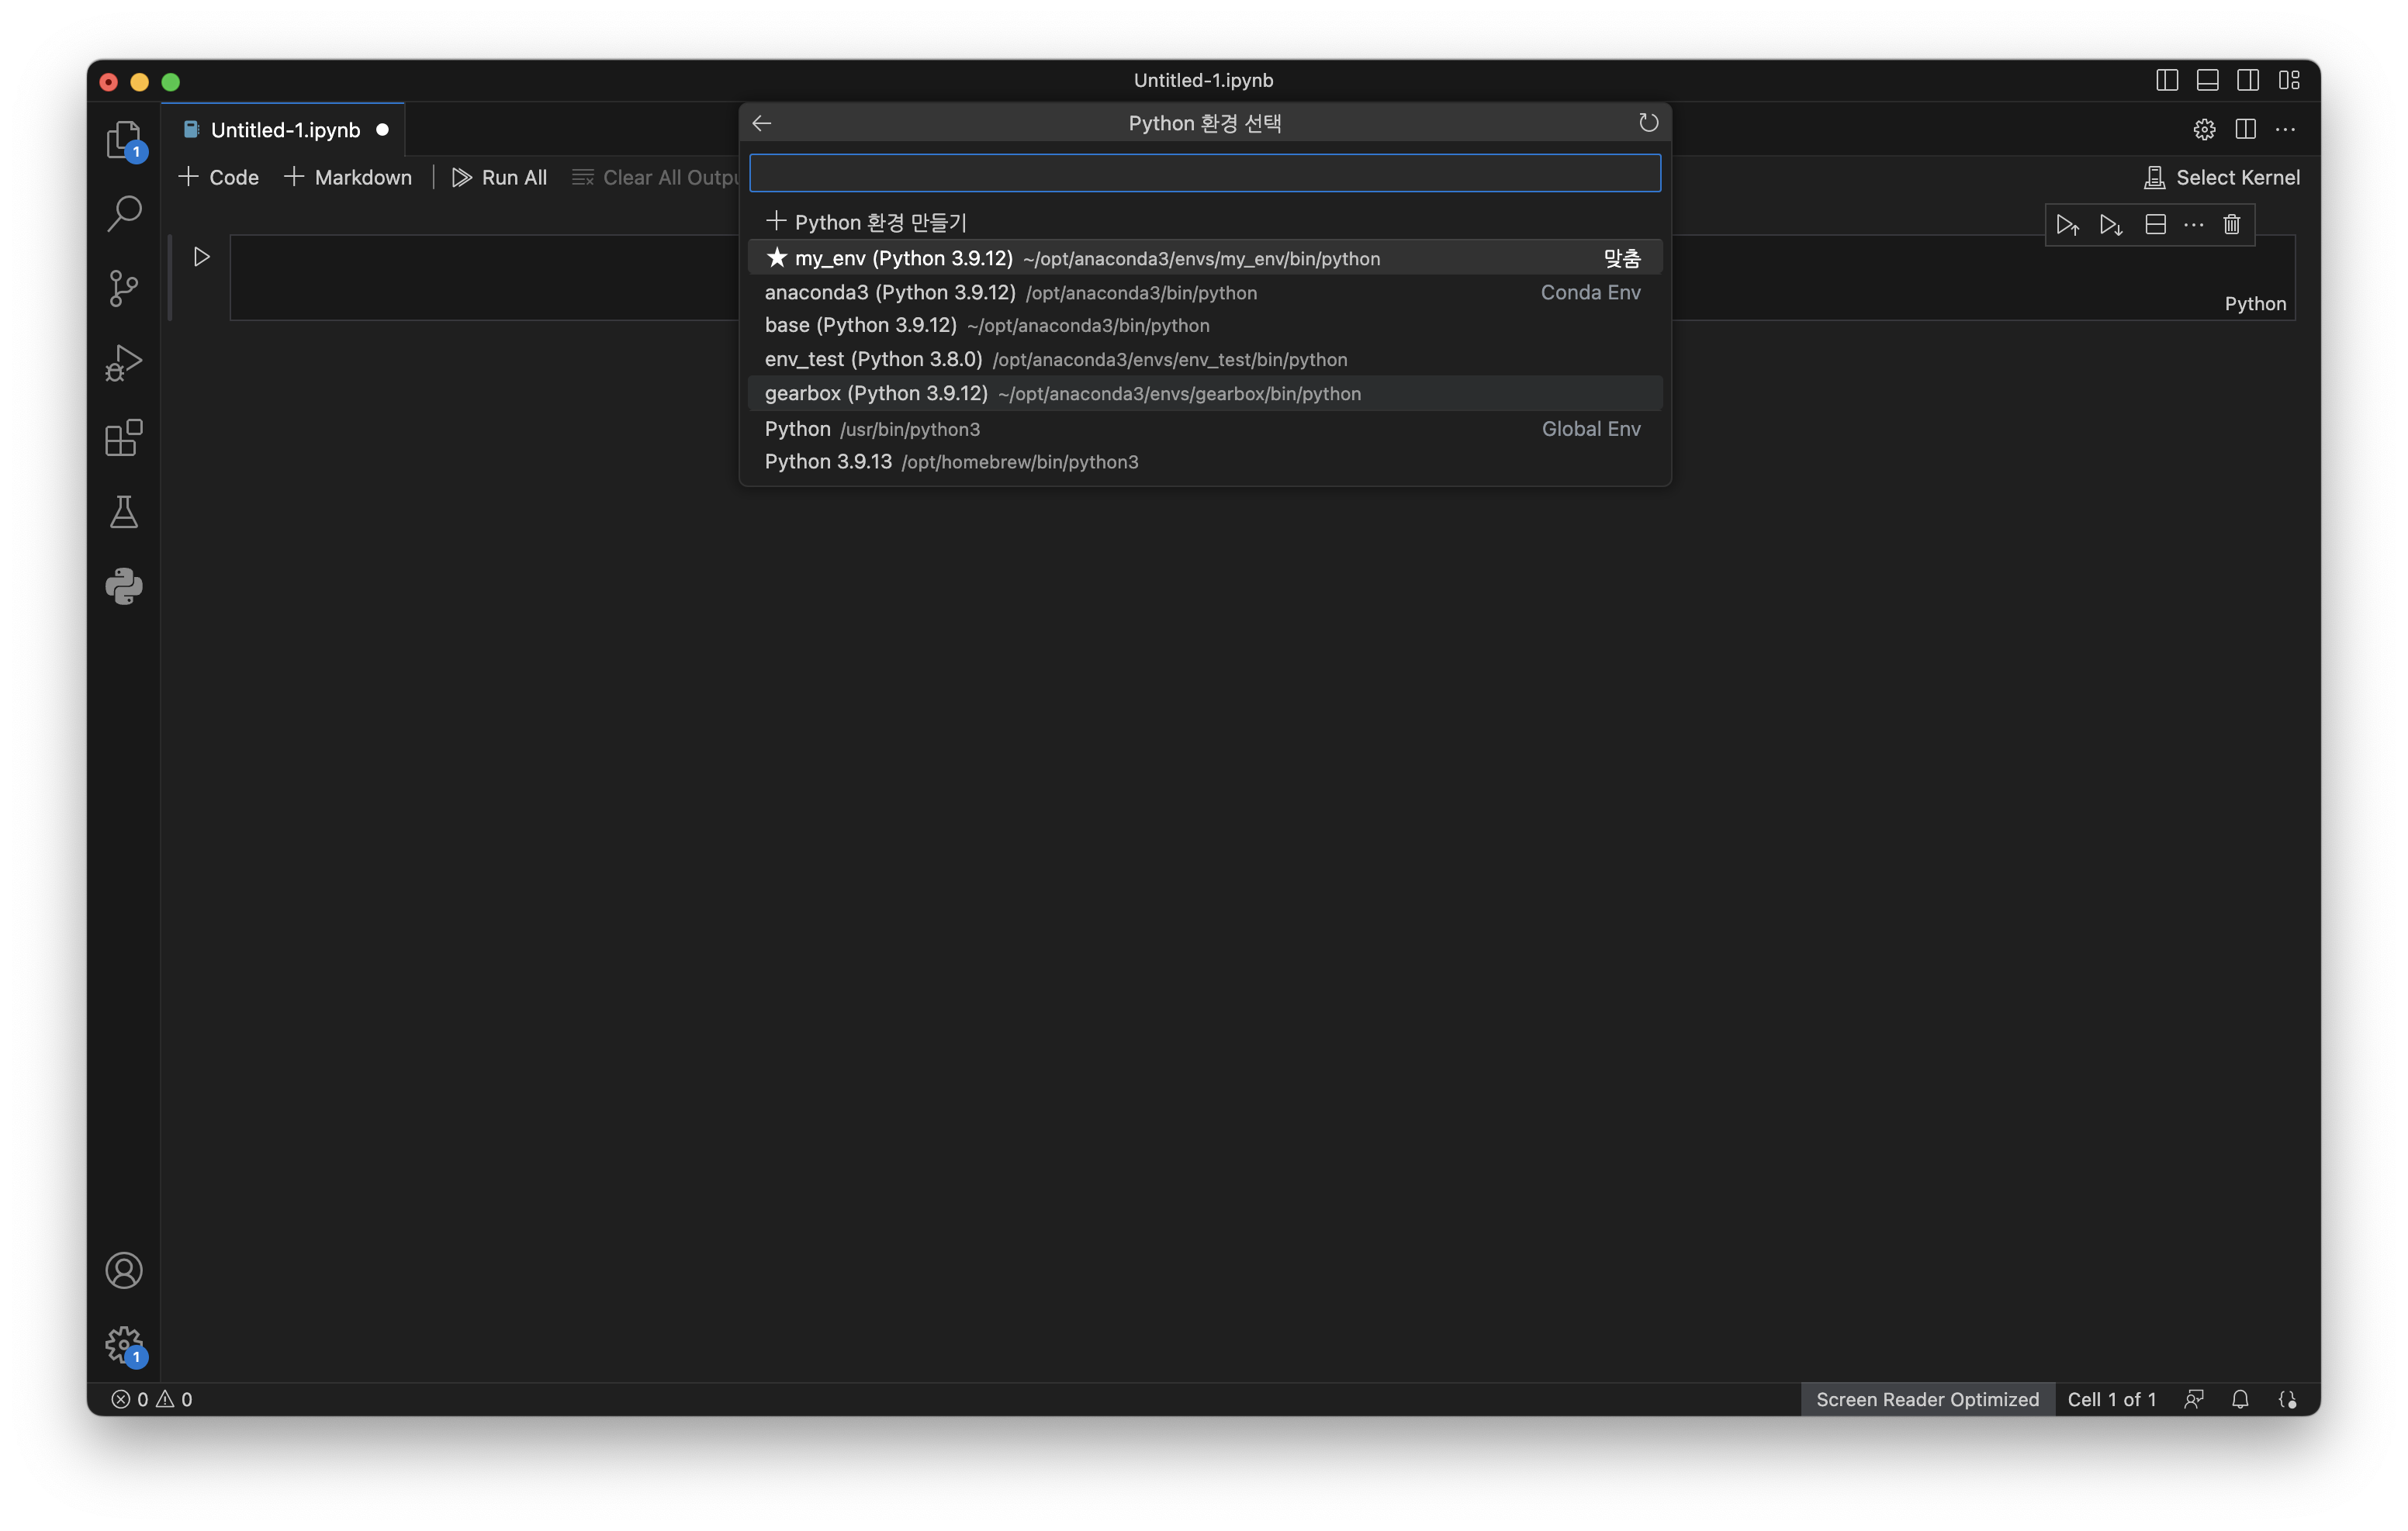Open the Python environments view
Image resolution: width=2408 pixels, height=1531 pixels.
[x=124, y=586]
